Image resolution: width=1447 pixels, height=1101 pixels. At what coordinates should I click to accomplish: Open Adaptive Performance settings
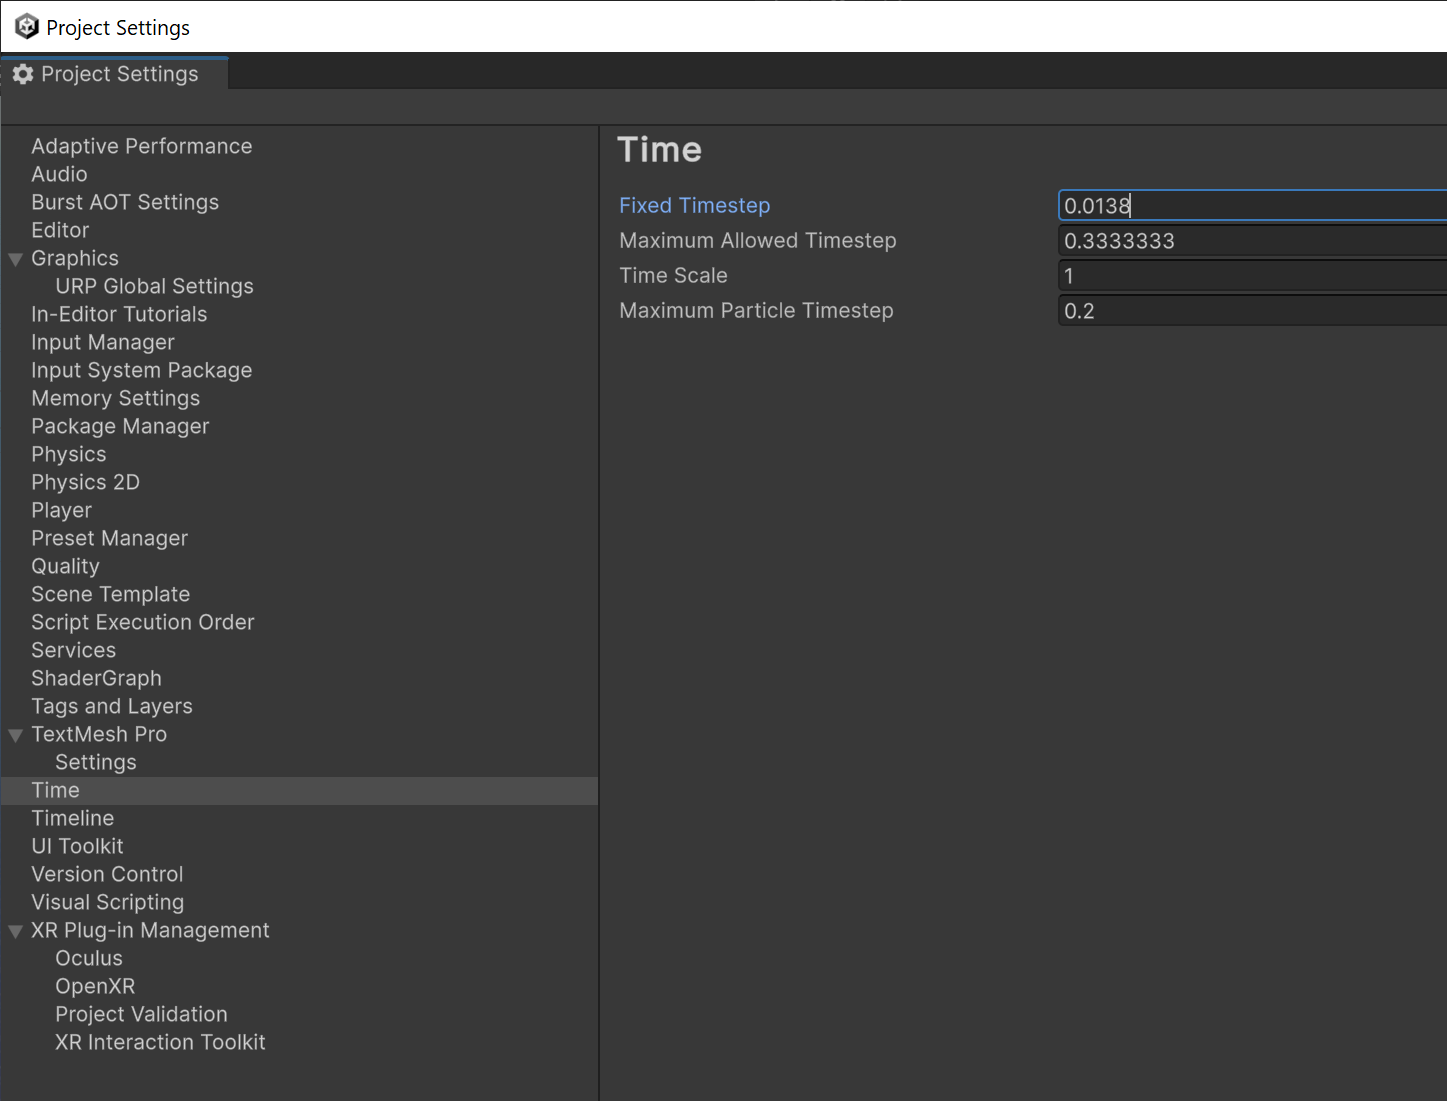pos(141,146)
